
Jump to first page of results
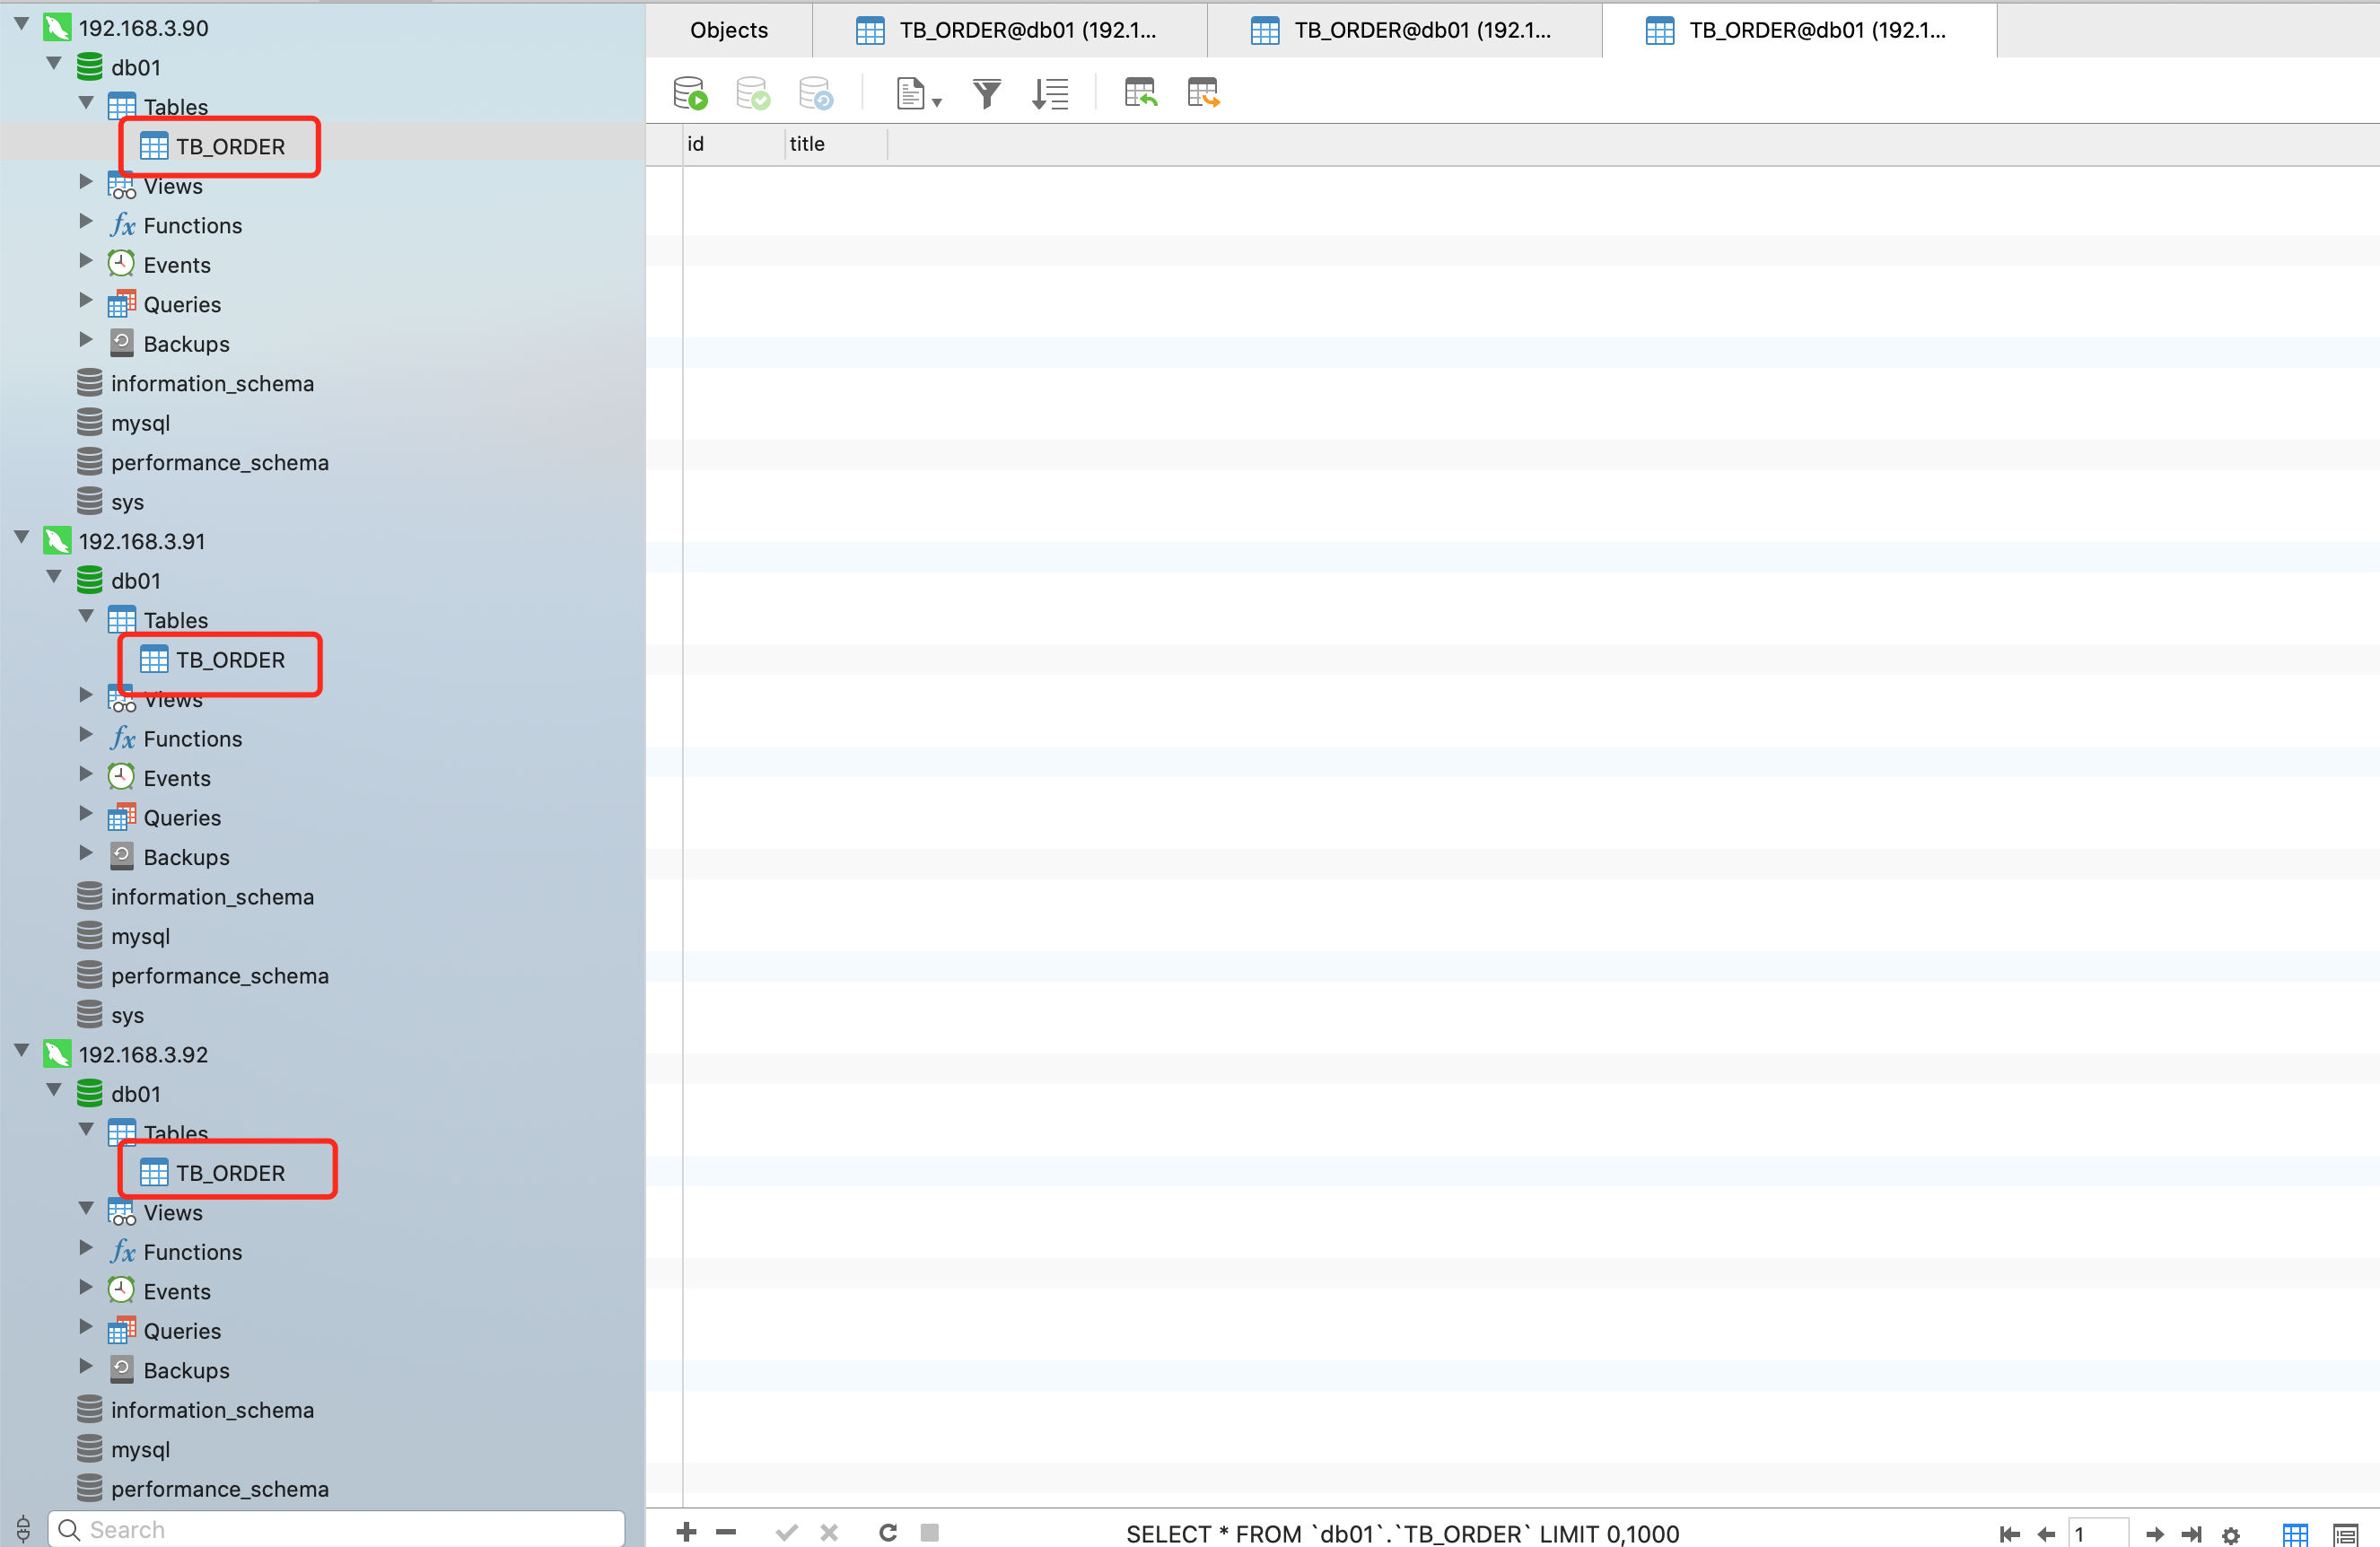[x=2009, y=1534]
